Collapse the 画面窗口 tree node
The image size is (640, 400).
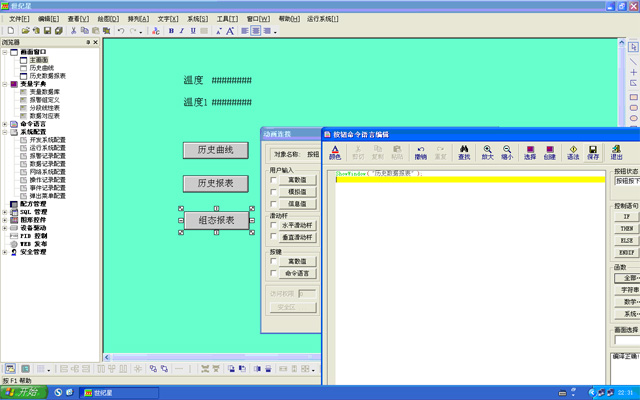point(5,52)
